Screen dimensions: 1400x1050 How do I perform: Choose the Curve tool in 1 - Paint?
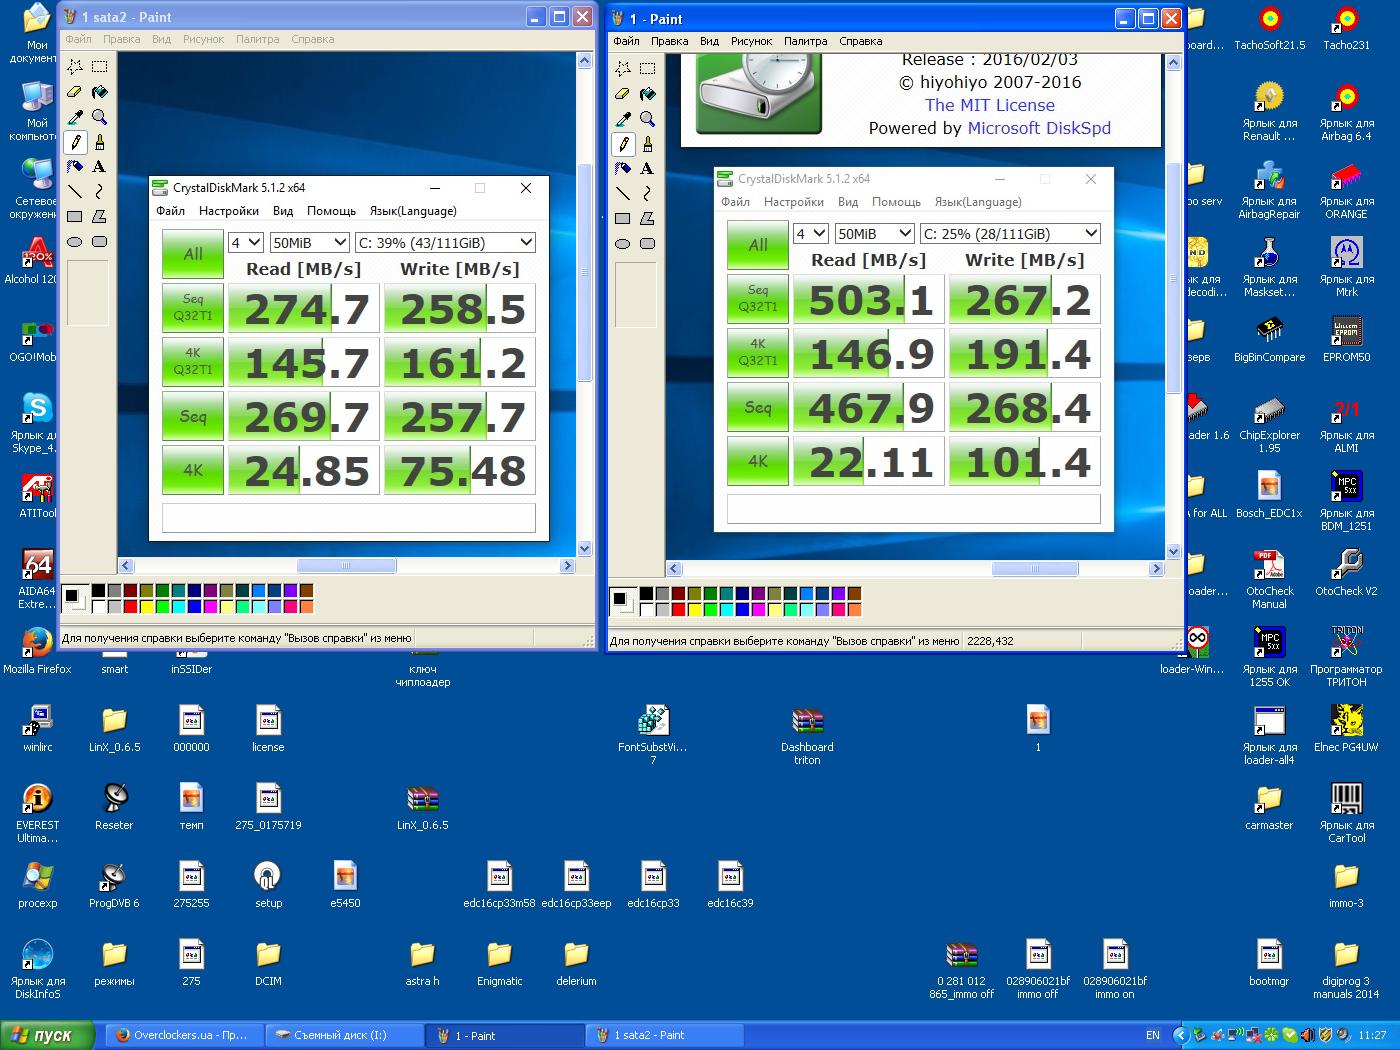click(647, 194)
